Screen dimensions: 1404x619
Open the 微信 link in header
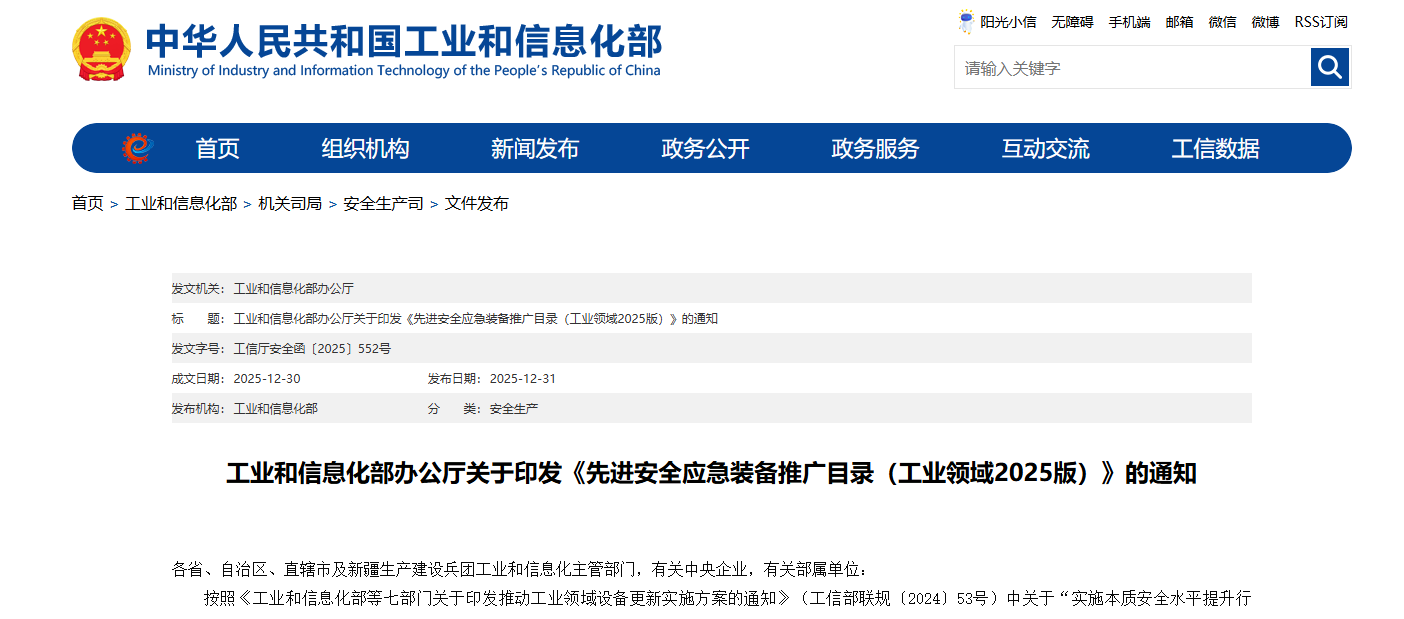(x=1222, y=22)
